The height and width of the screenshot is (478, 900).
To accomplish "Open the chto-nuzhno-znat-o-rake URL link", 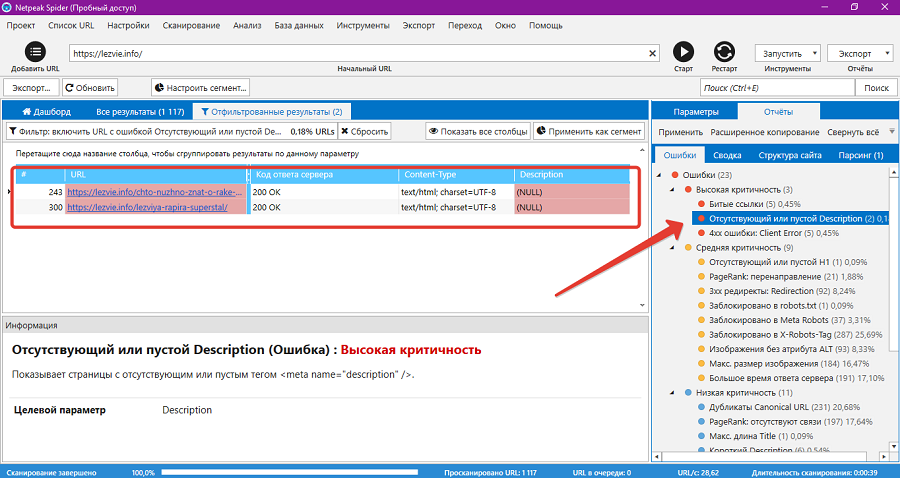I will 154,192.
